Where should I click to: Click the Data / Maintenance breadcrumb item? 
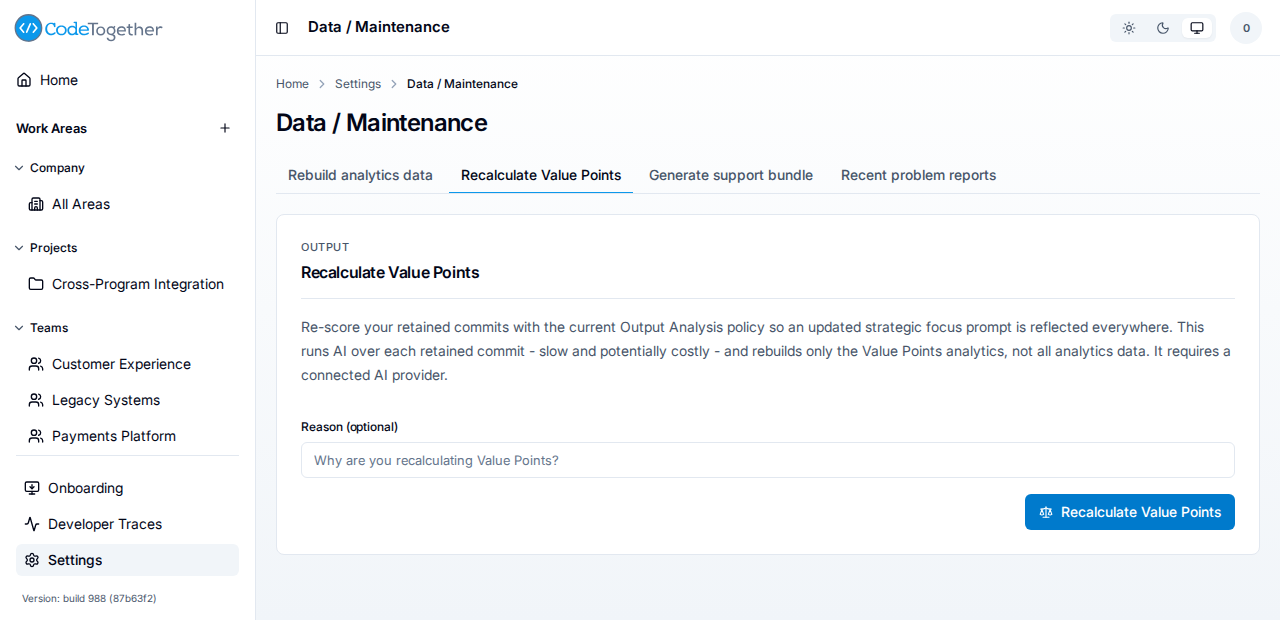(x=462, y=84)
